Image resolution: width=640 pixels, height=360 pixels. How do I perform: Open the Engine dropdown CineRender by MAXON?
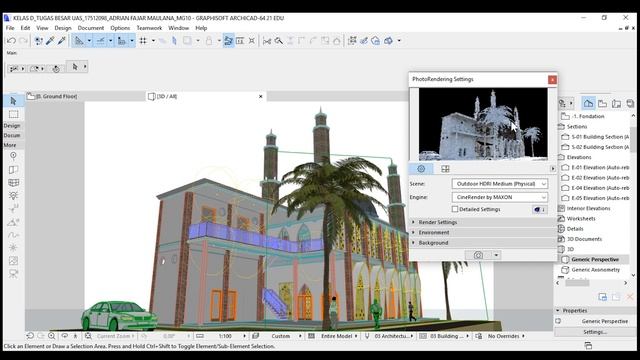pyautogui.click(x=500, y=197)
